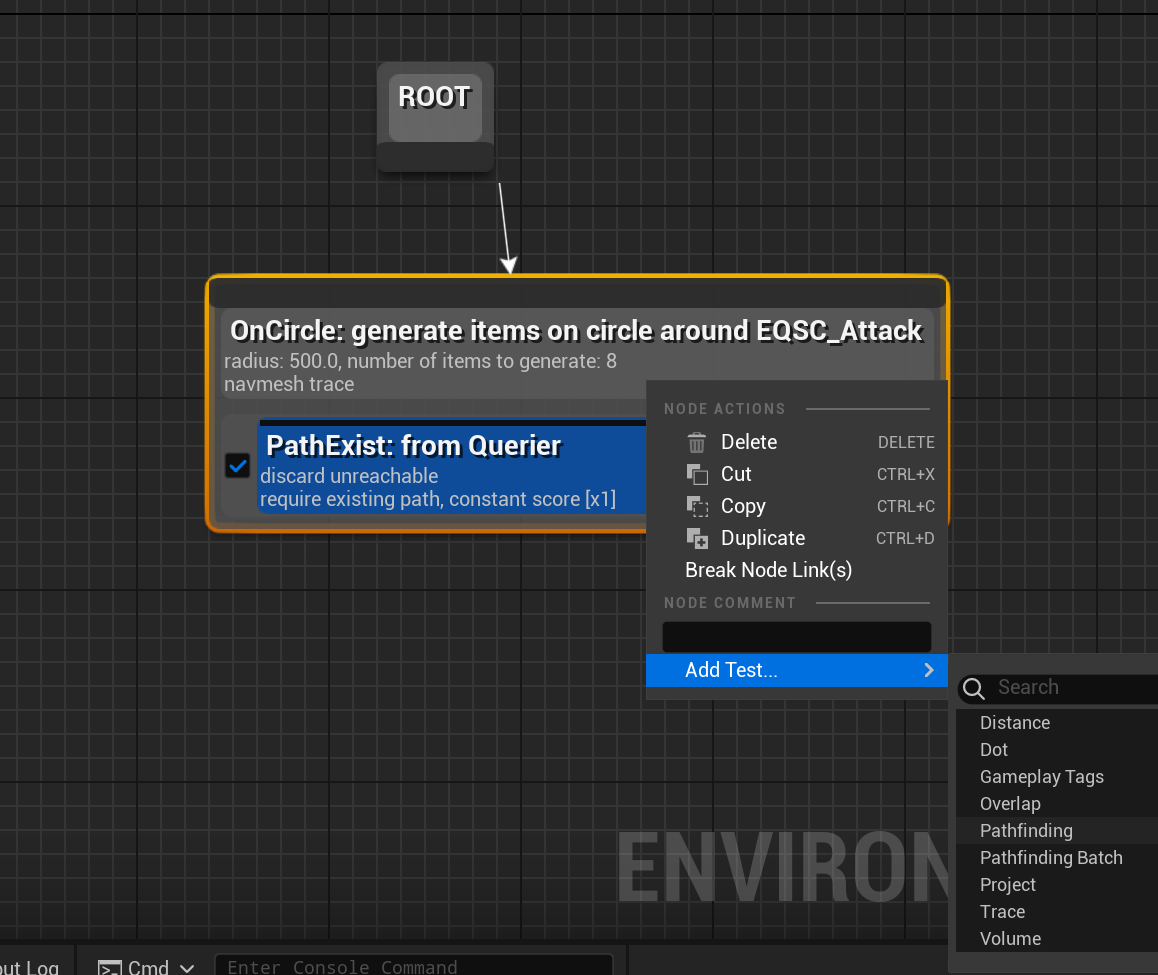This screenshot has width=1158, height=975.
Task: Choose Duplicate from the context menu
Action: [797, 538]
